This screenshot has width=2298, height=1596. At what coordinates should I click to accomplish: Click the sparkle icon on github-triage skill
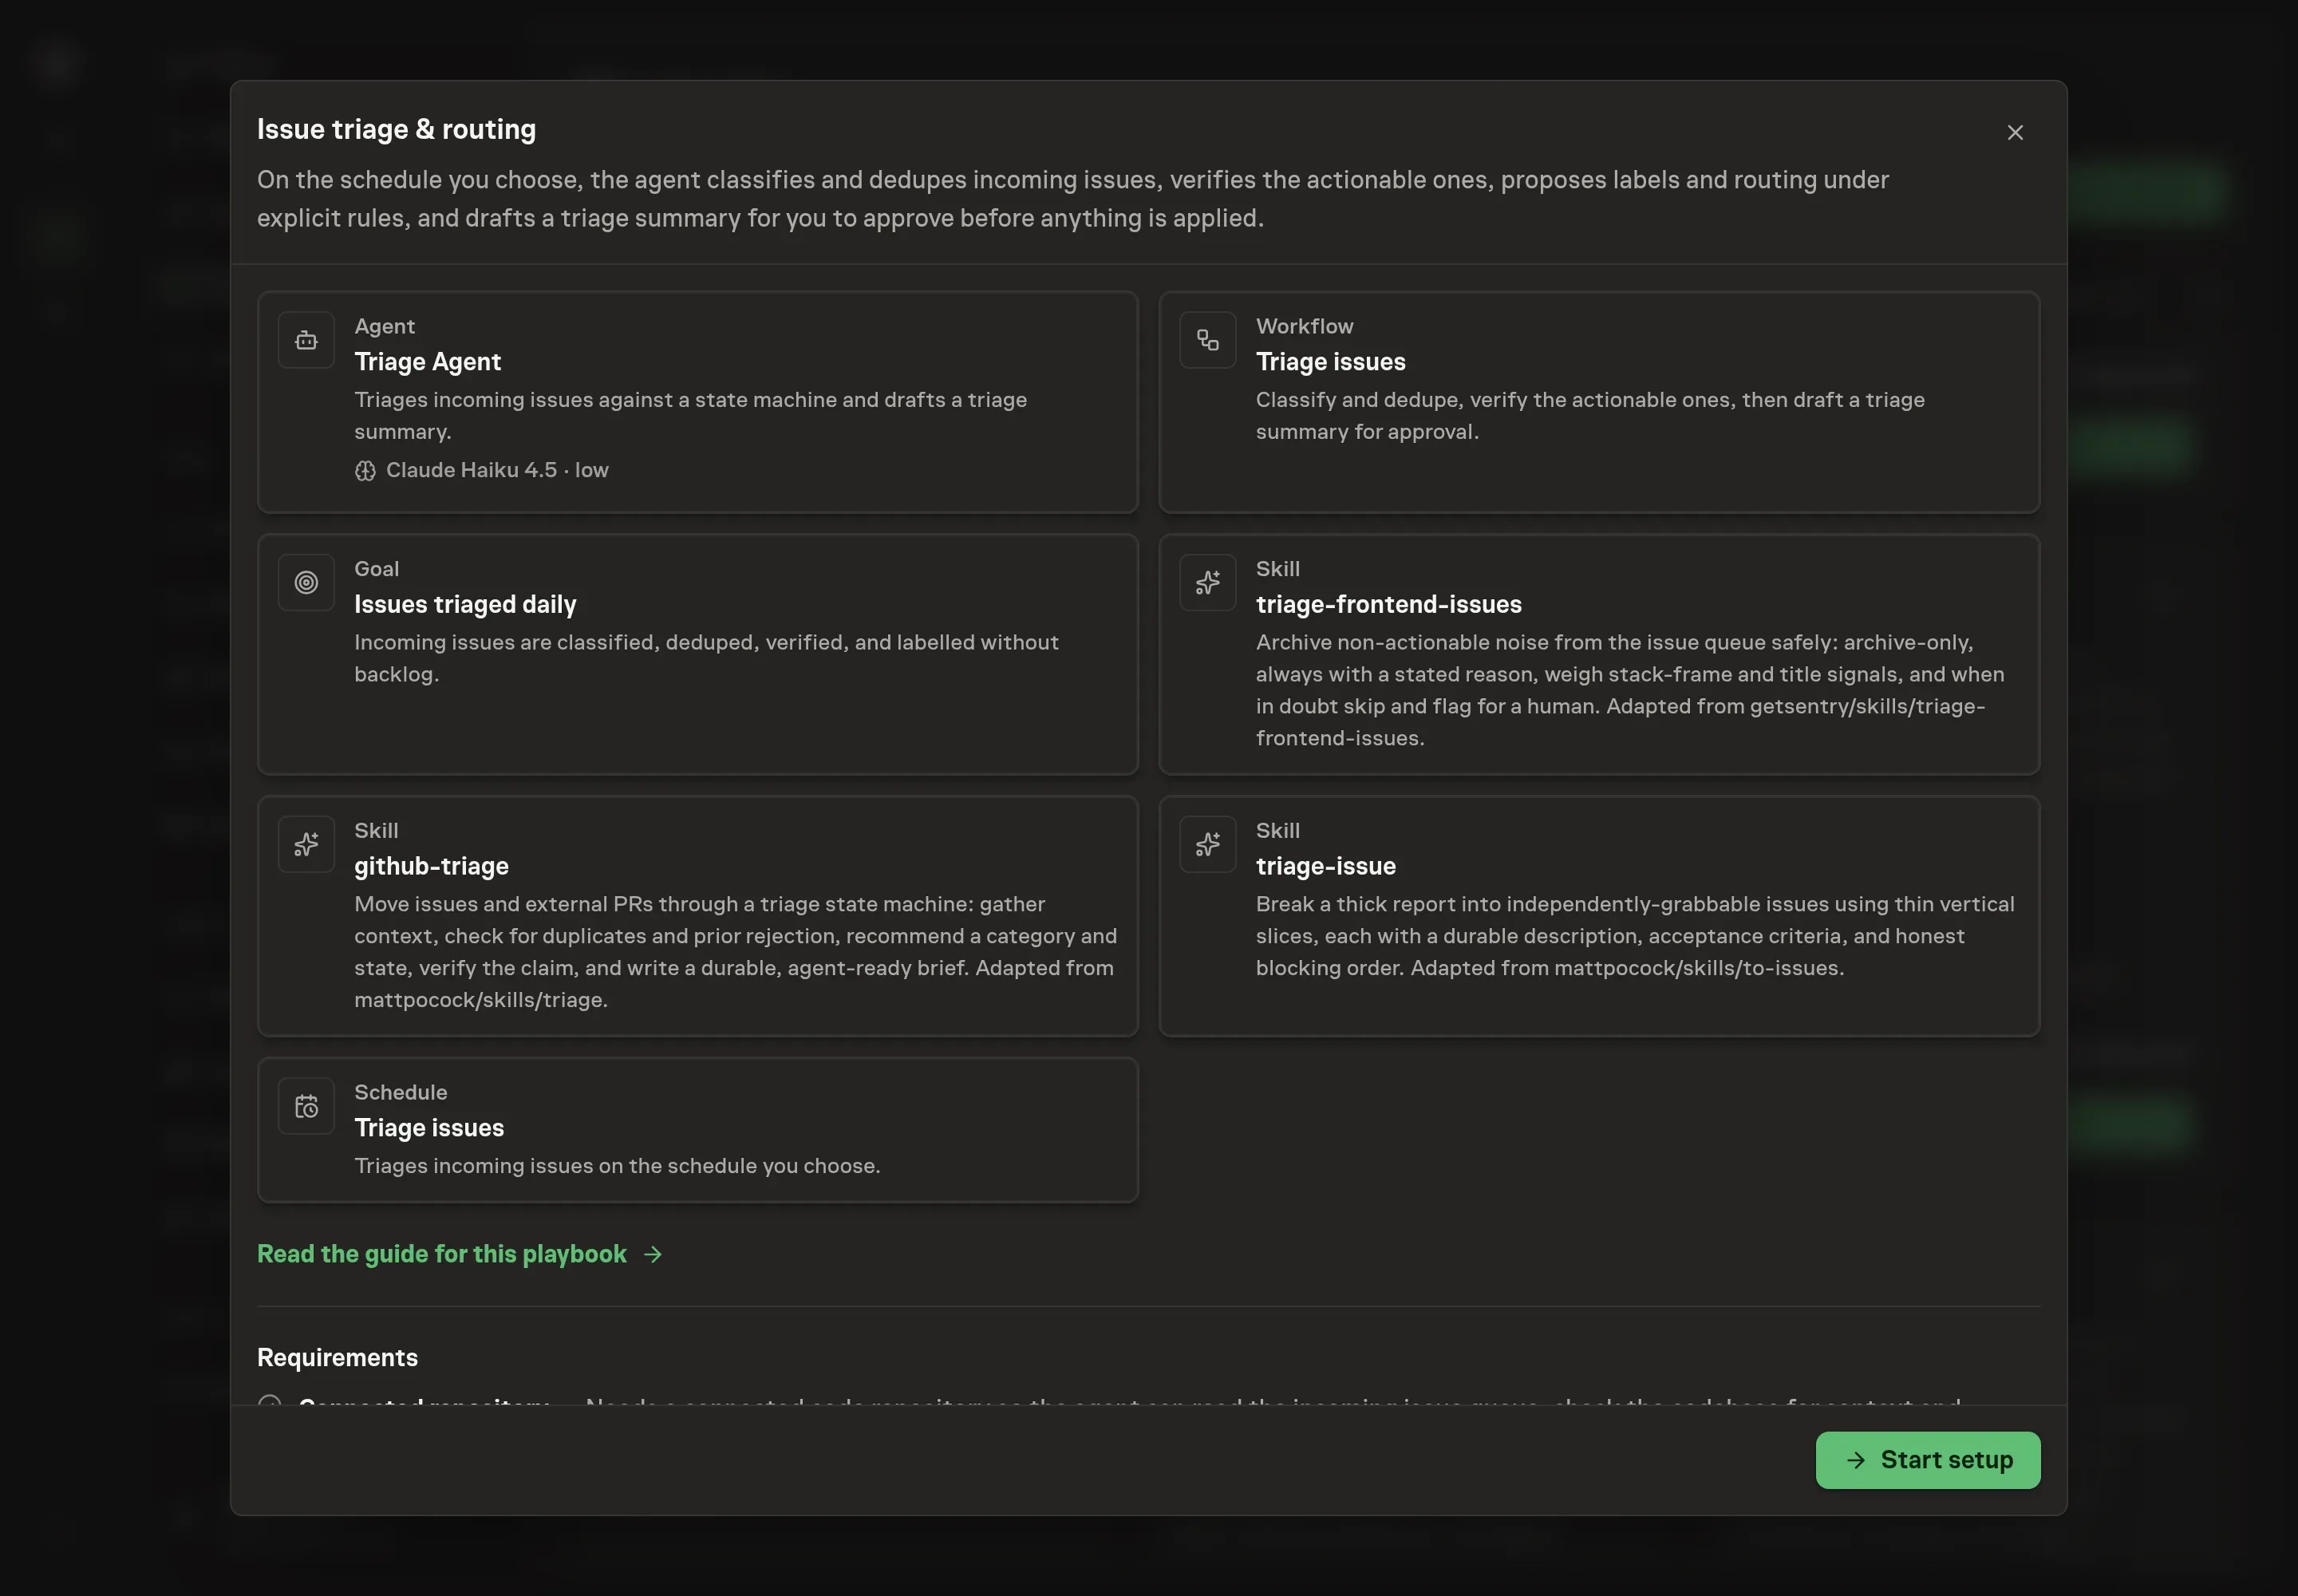click(306, 844)
